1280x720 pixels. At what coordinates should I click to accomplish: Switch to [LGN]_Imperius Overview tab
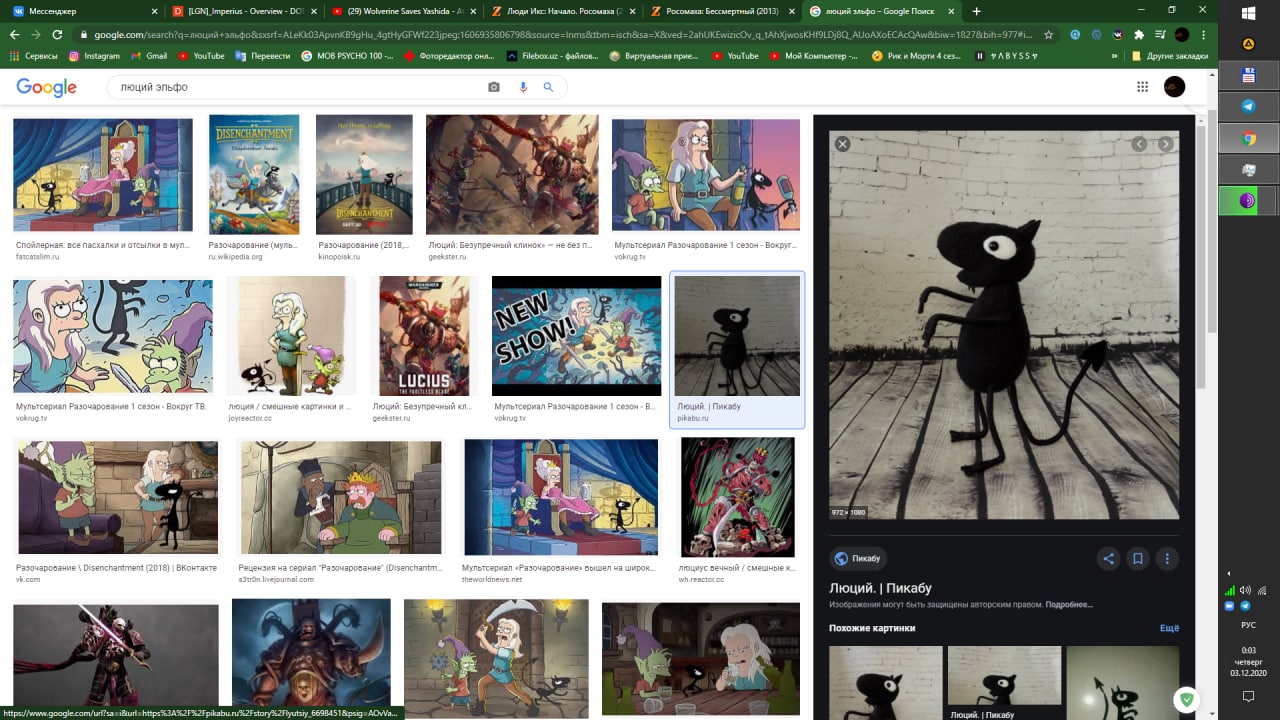coord(243,11)
